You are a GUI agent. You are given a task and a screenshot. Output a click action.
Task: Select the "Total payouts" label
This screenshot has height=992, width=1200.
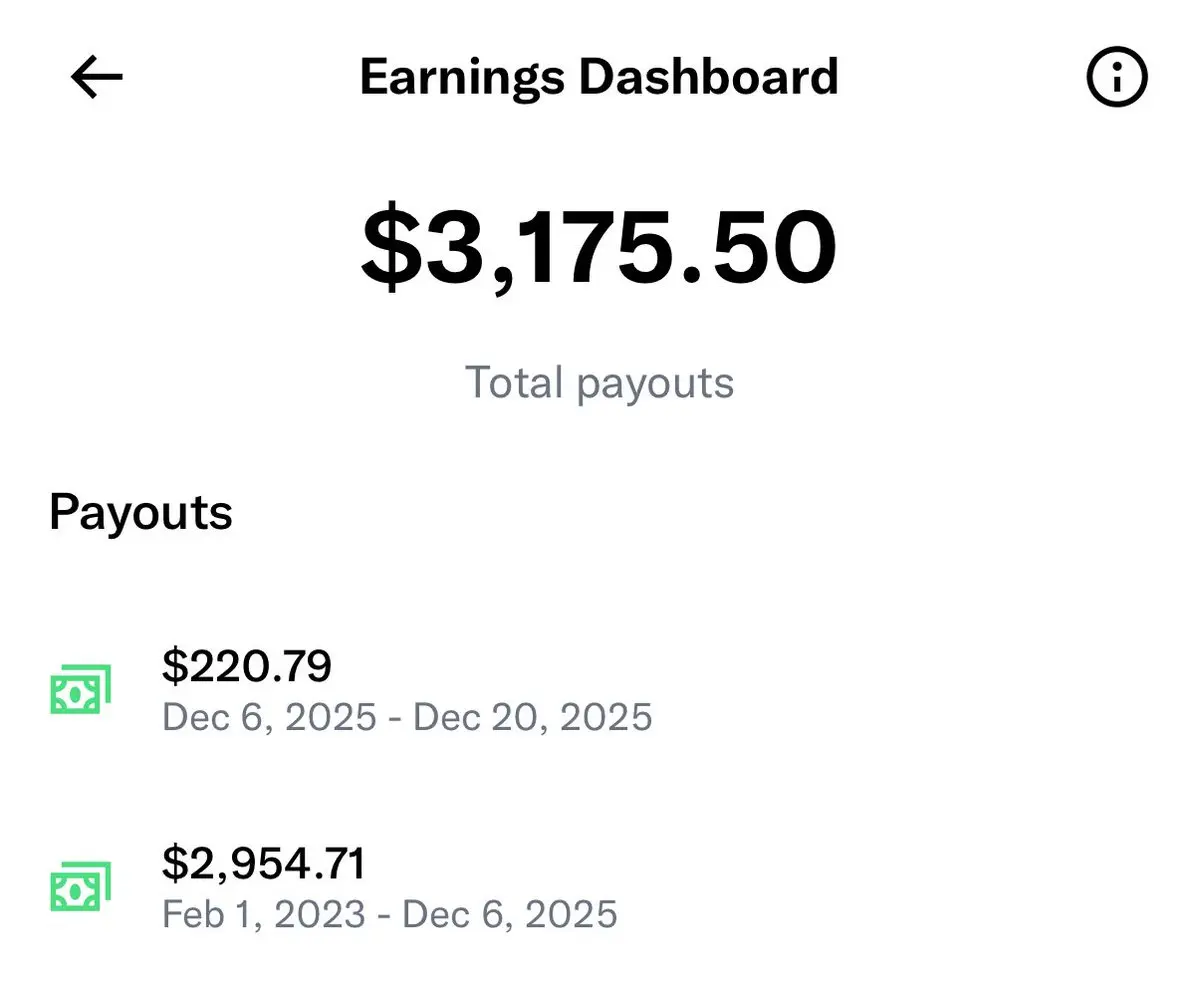point(599,382)
